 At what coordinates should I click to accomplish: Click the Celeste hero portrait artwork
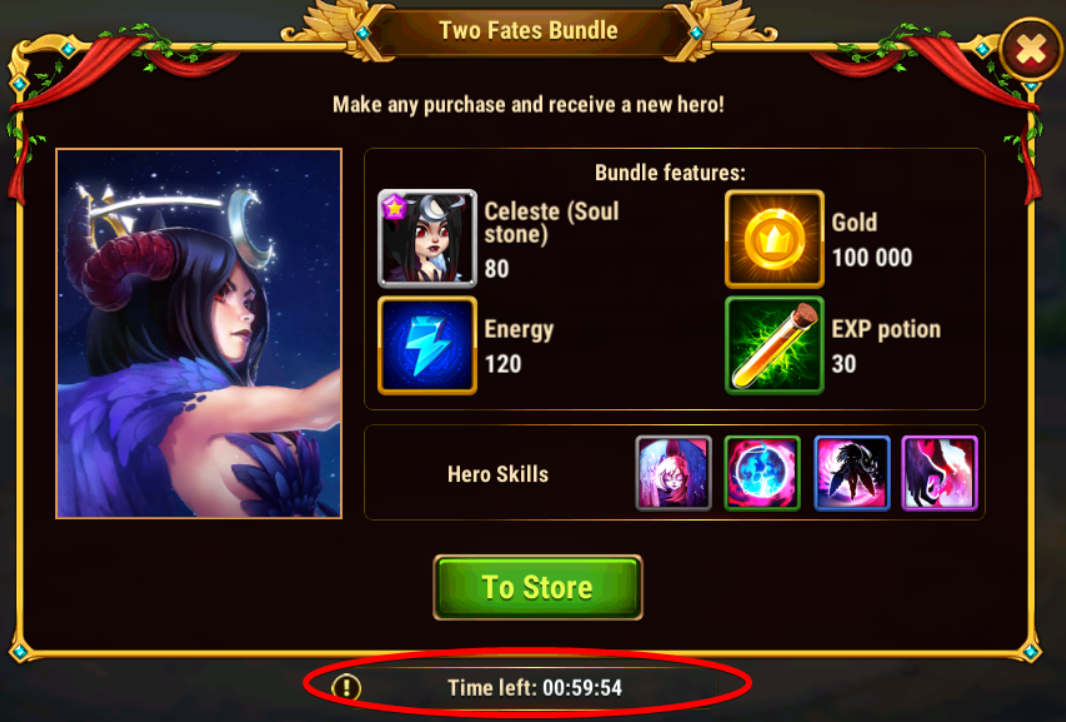(199, 333)
